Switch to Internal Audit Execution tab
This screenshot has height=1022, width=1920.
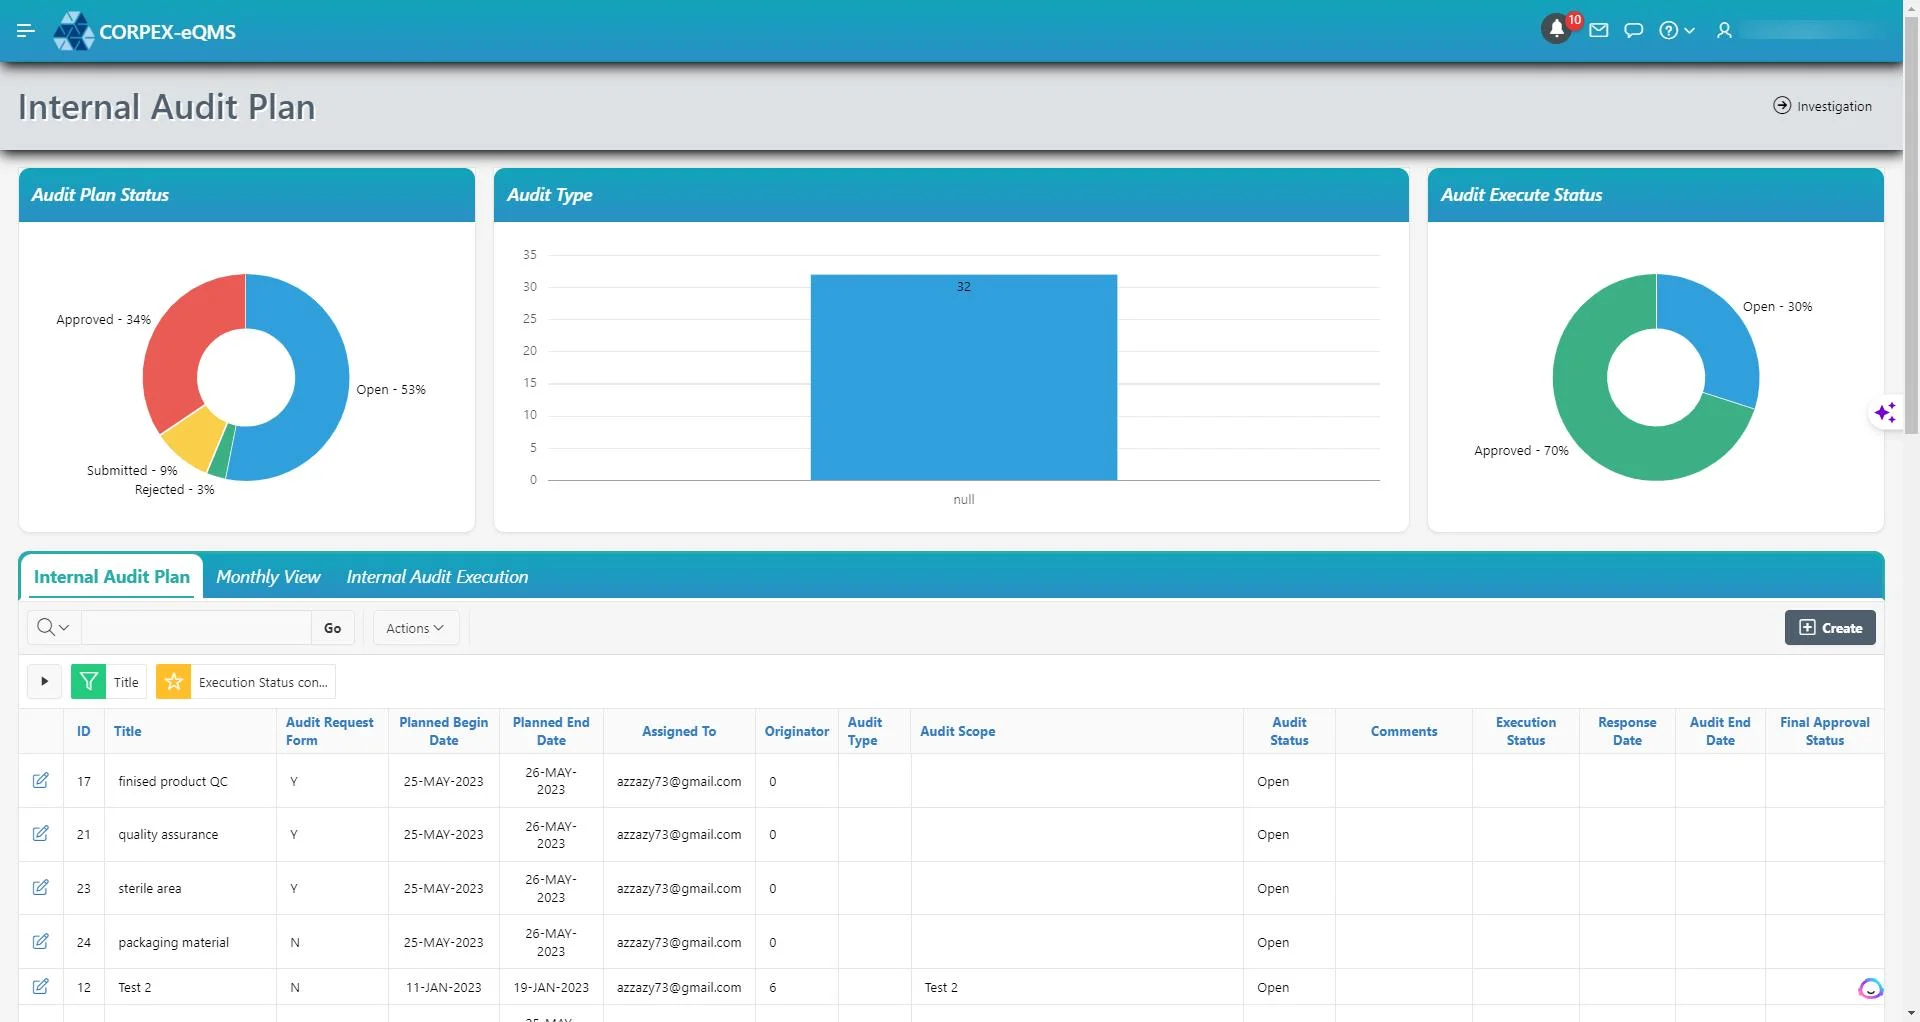coord(437,577)
